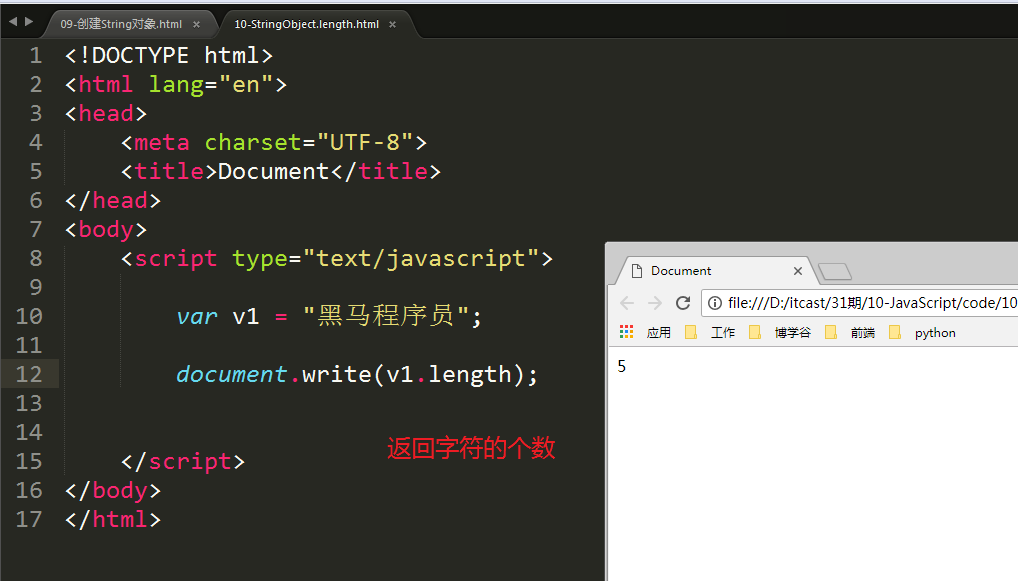Select the Document tab in the browser
Viewport: 1018px width, 581px height.
click(x=712, y=271)
